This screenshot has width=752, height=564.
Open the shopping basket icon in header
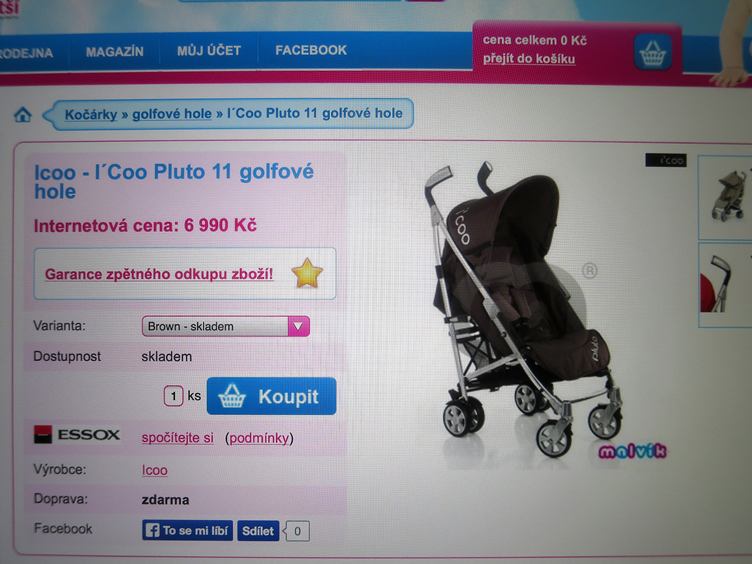pos(652,52)
